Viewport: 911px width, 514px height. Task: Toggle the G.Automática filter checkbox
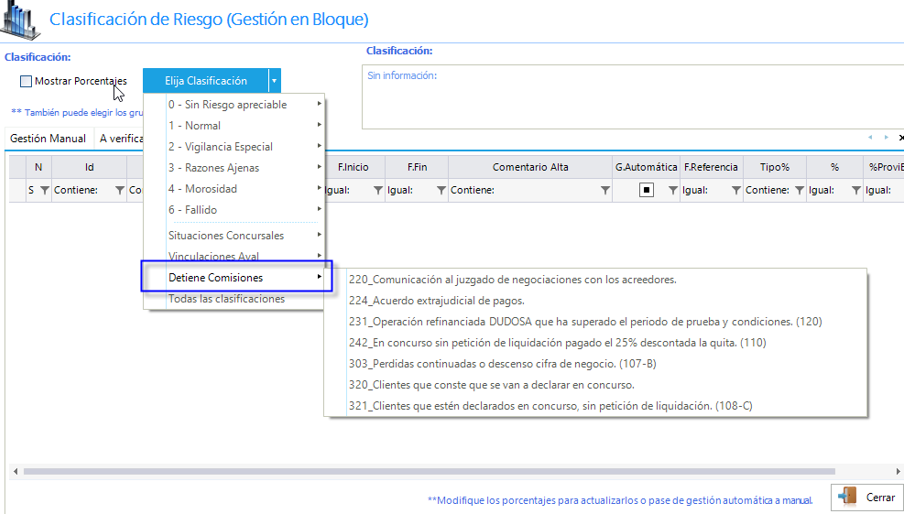646,190
